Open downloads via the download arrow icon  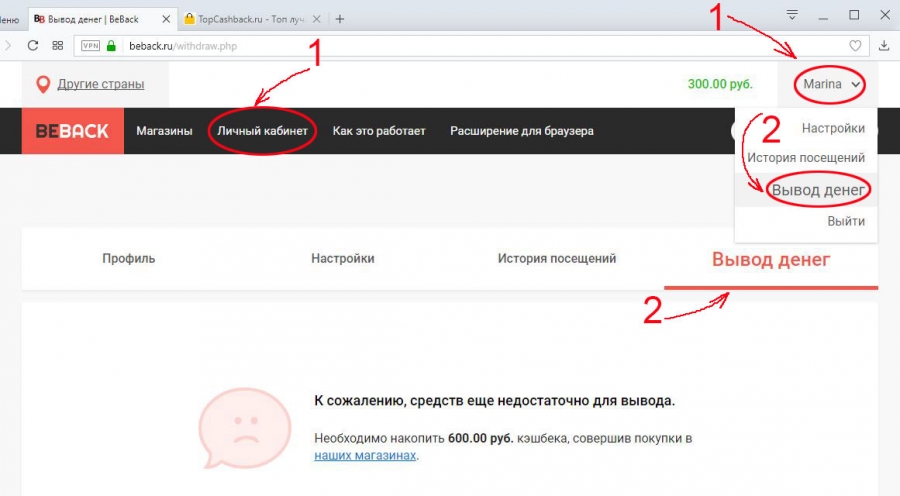(x=884, y=46)
